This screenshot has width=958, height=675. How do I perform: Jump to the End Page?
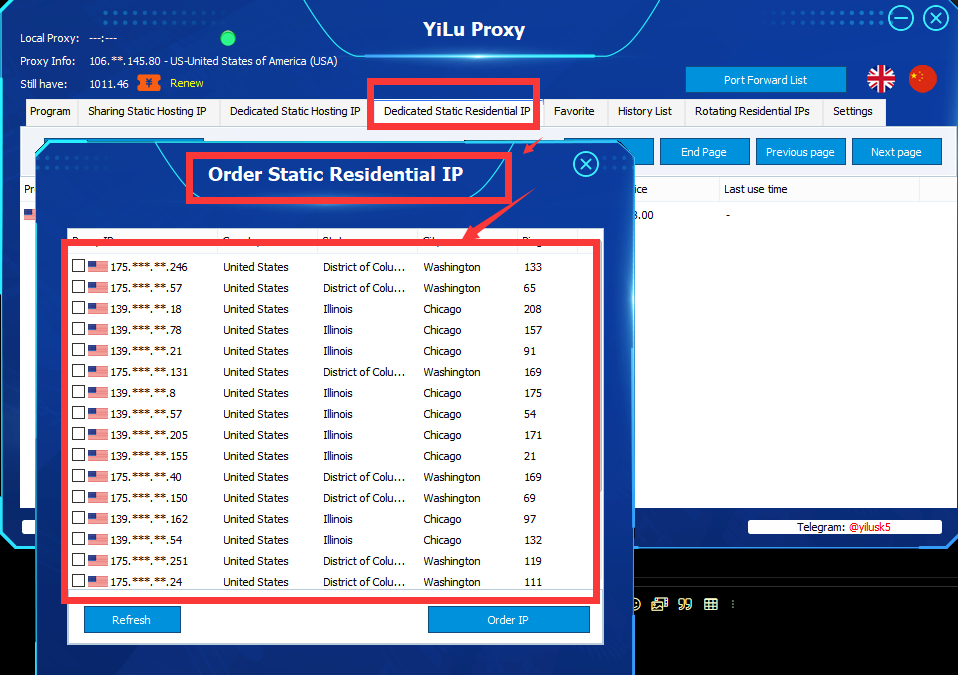point(704,152)
